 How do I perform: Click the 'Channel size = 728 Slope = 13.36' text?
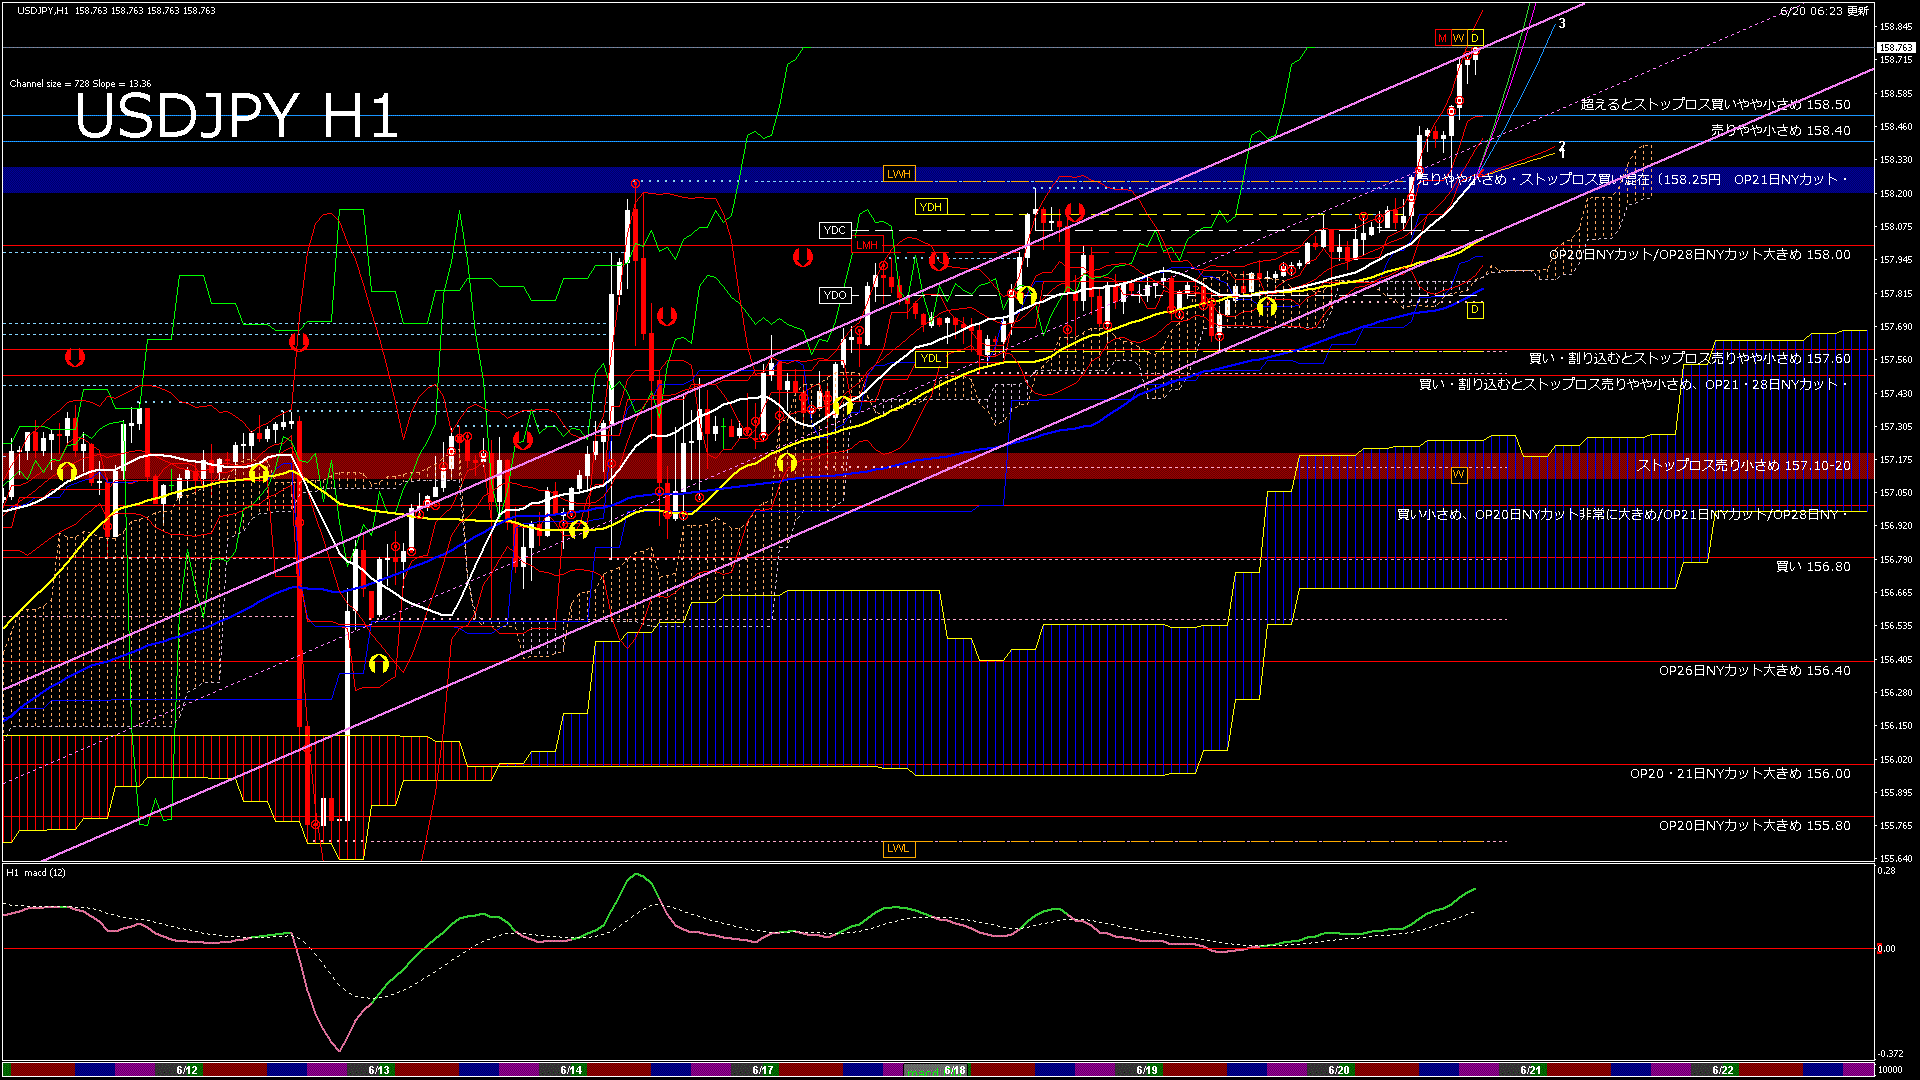pyautogui.click(x=80, y=84)
